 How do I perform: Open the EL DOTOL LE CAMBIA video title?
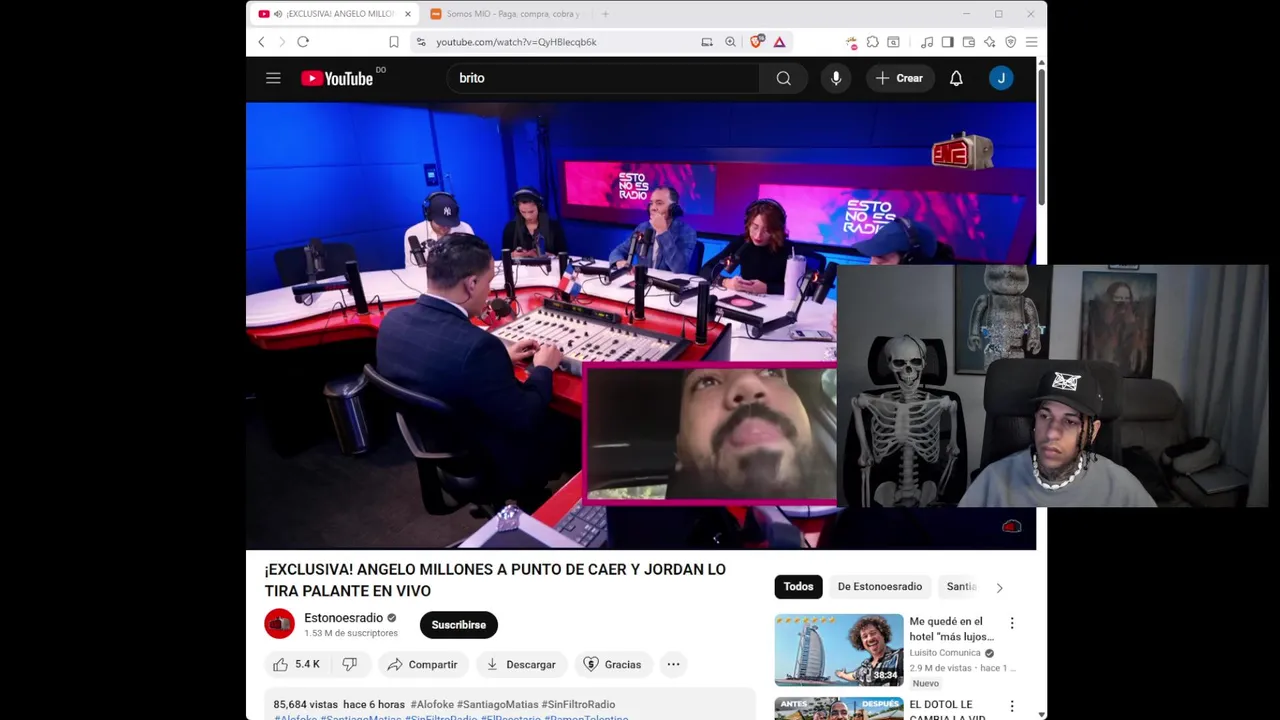click(x=947, y=710)
